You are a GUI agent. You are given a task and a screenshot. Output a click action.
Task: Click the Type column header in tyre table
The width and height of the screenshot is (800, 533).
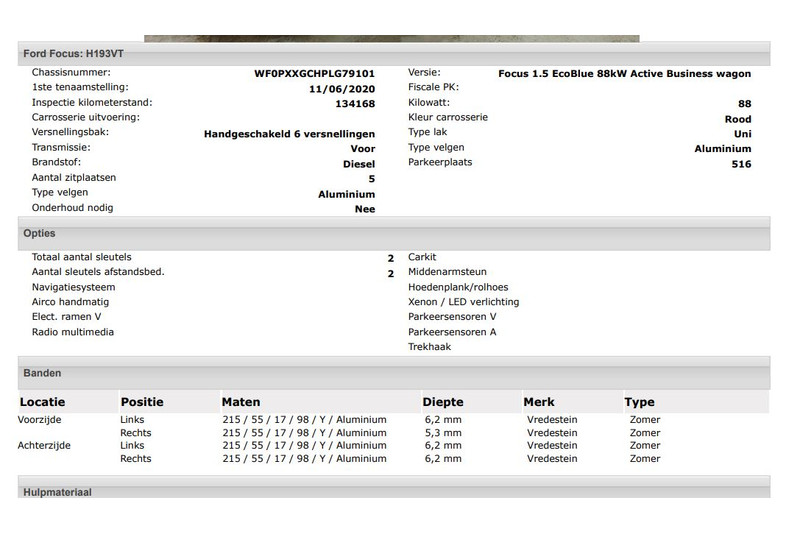tap(639, 402)
